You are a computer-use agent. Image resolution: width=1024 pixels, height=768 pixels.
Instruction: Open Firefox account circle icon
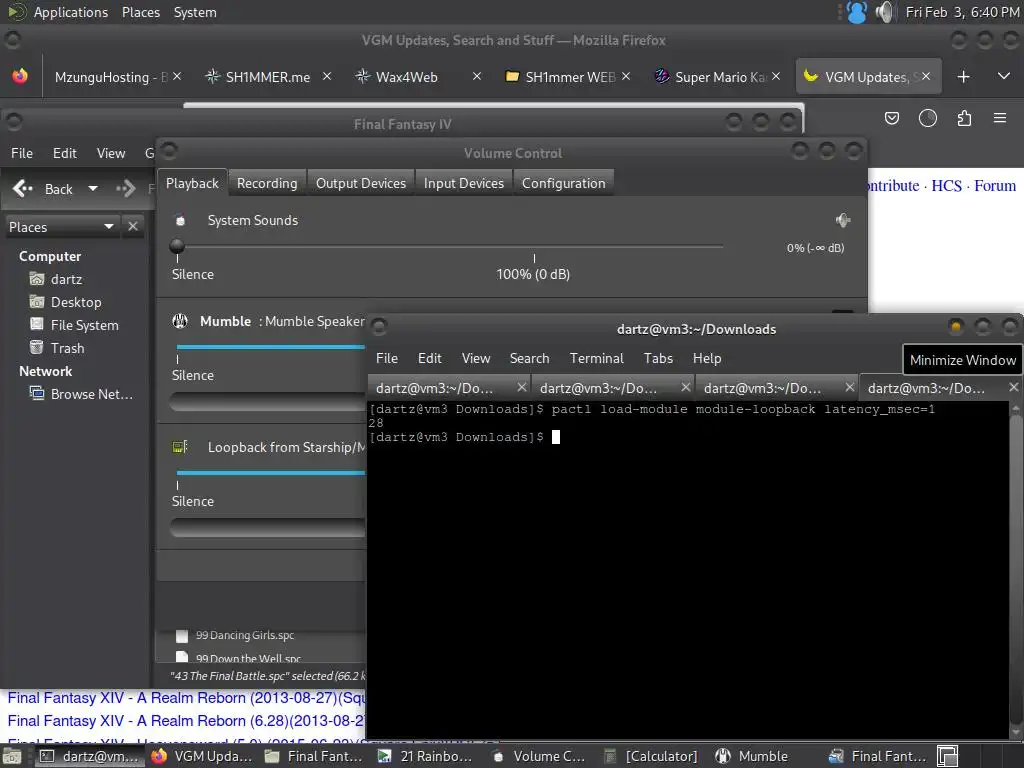tap(927, 118)
